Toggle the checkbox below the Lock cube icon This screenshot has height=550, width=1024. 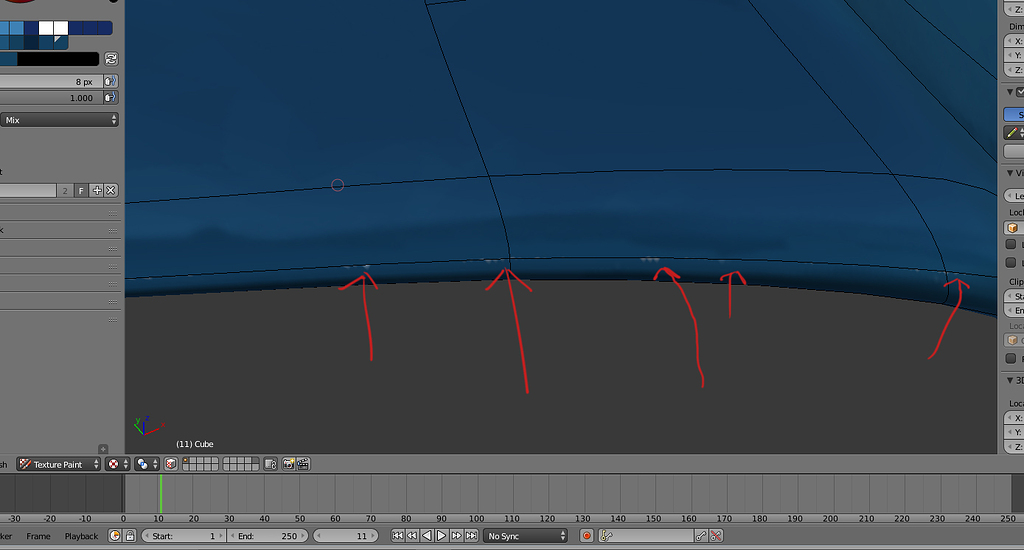coord(1011,244)
